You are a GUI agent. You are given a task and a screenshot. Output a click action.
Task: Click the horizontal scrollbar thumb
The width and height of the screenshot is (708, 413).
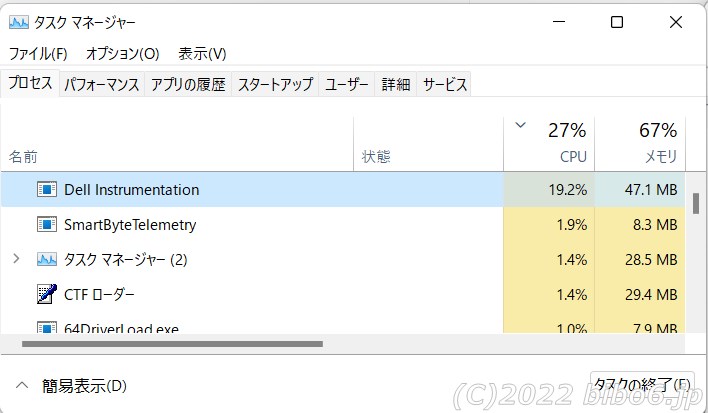[172, 344]
